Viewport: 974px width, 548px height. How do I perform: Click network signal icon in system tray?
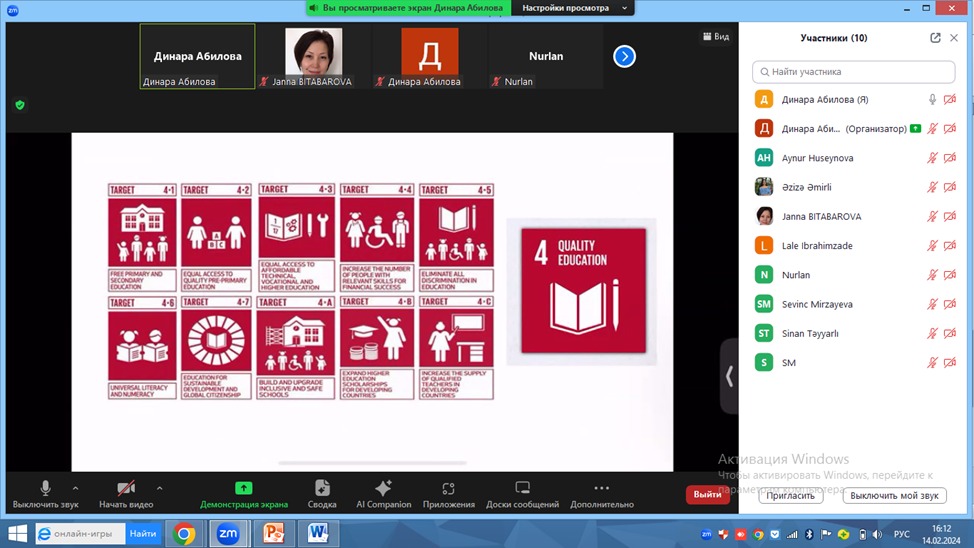pyautogui.click(x=792, y=534)
